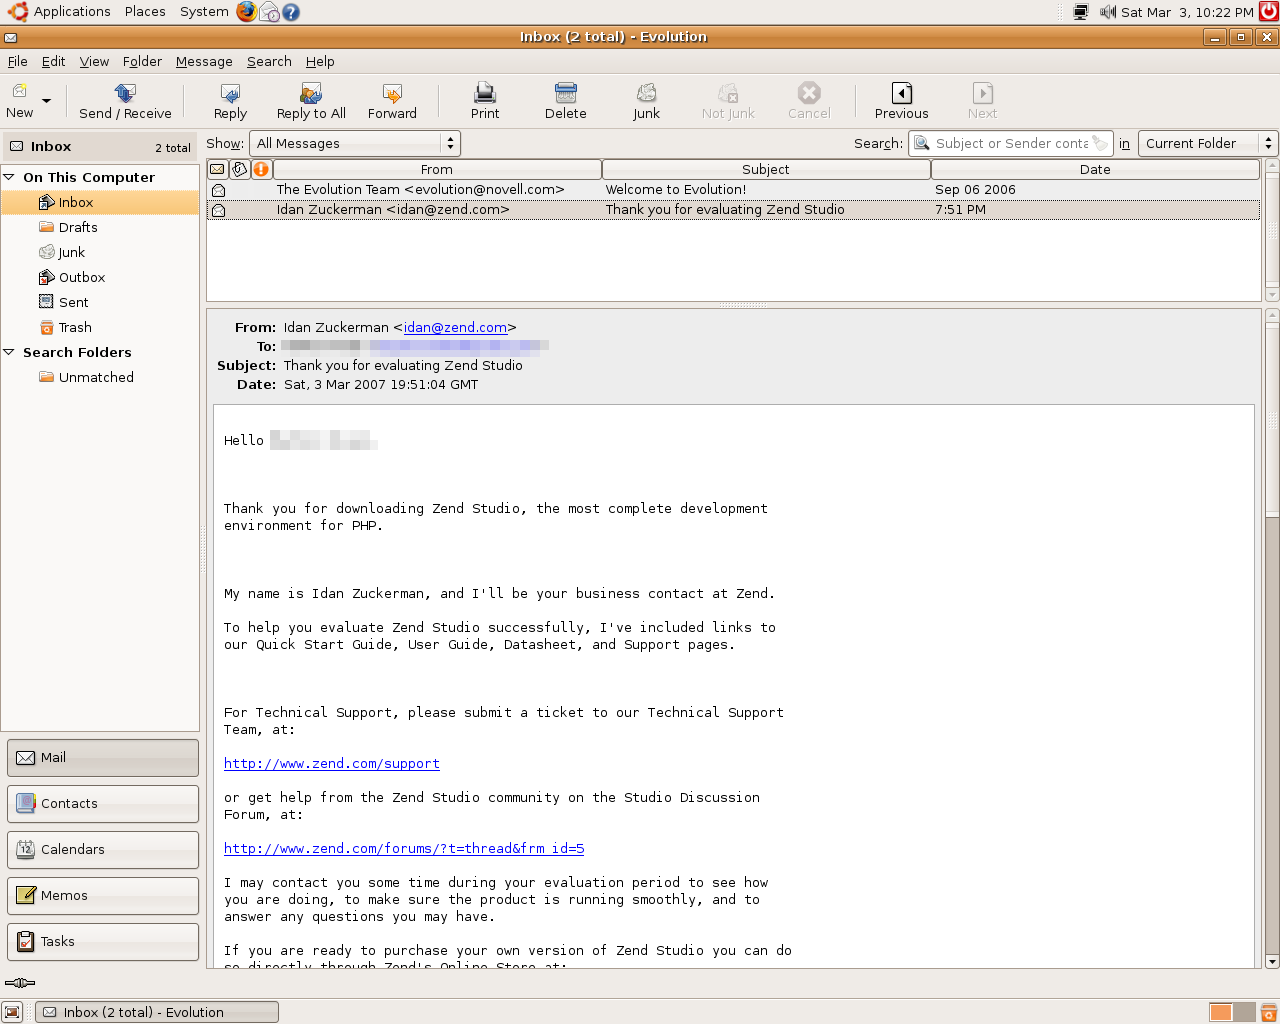Screen dimensions: 1280x1024
Task: Toggle read status icon of Idan Zuckerman message
Action: (x=218, y=210)
